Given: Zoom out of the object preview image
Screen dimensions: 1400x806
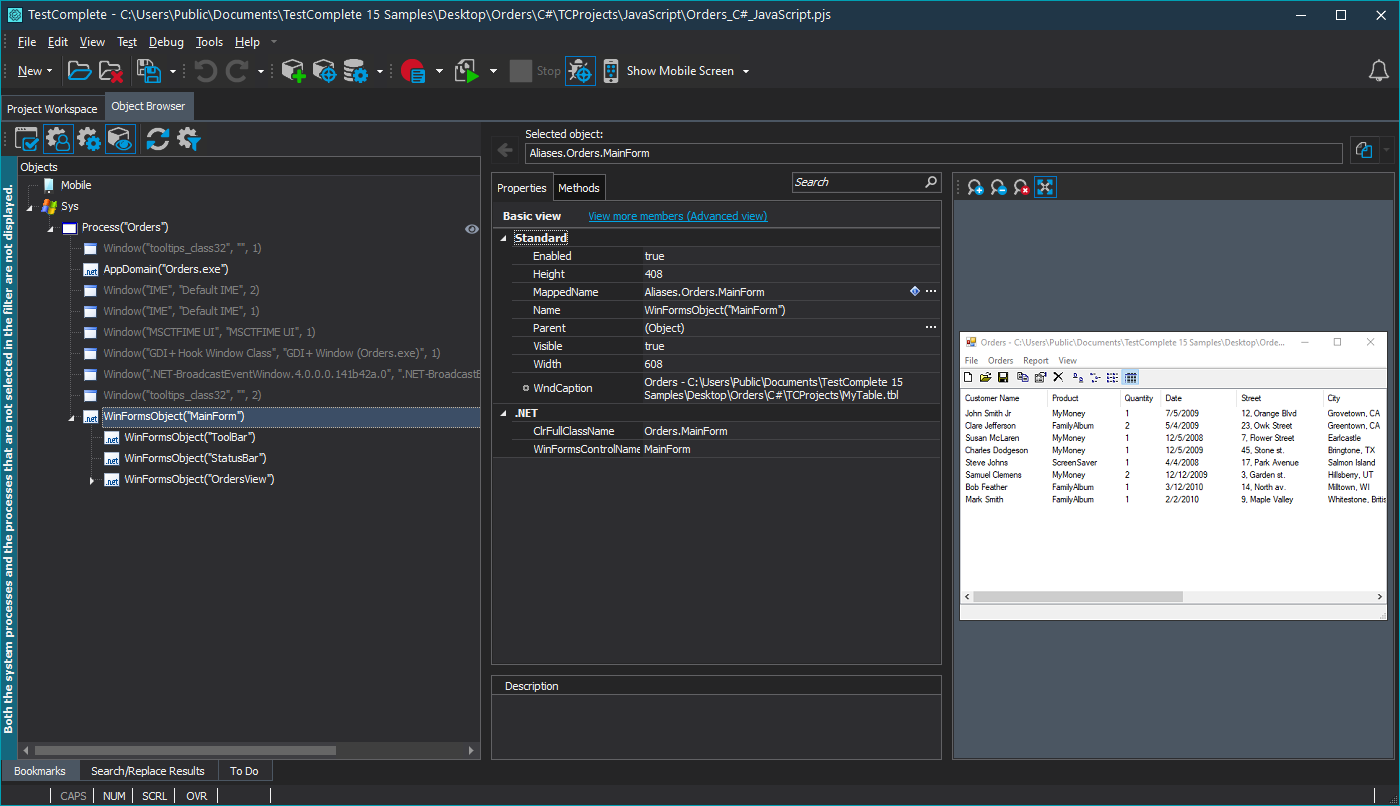Looking at the screenshot, I should 997,186.
